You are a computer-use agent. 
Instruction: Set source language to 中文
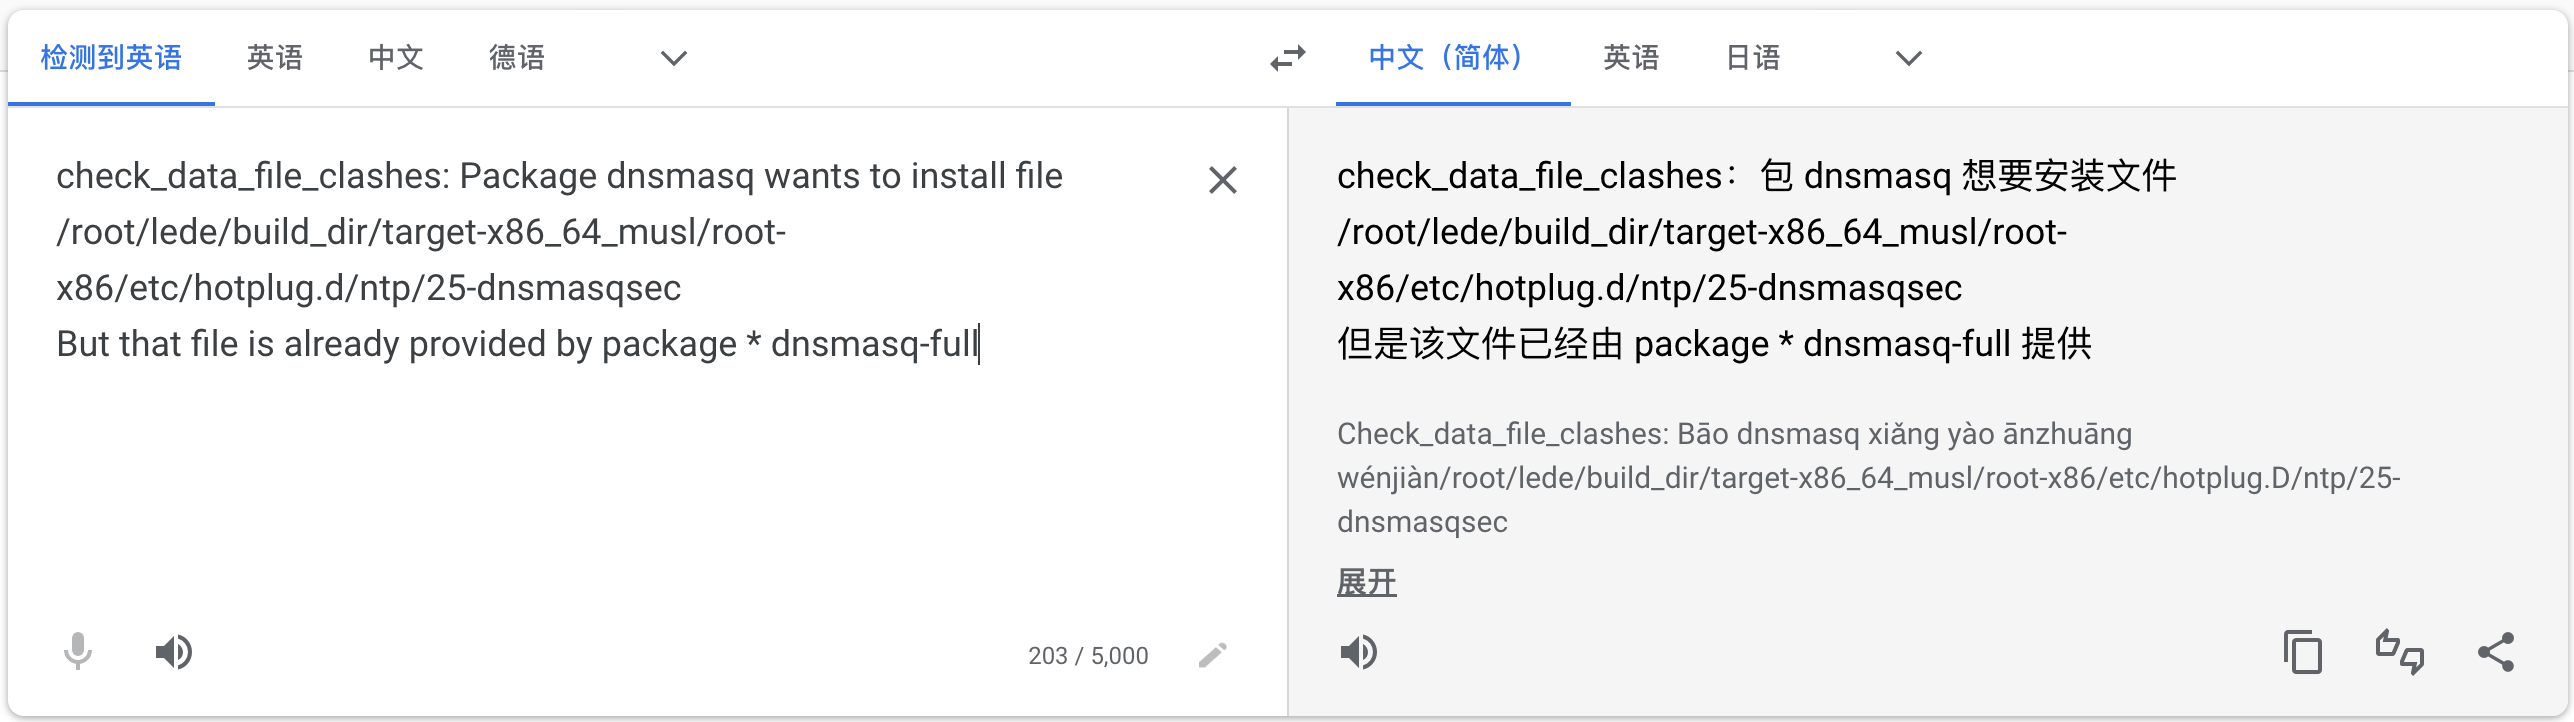tap(394, 58)
